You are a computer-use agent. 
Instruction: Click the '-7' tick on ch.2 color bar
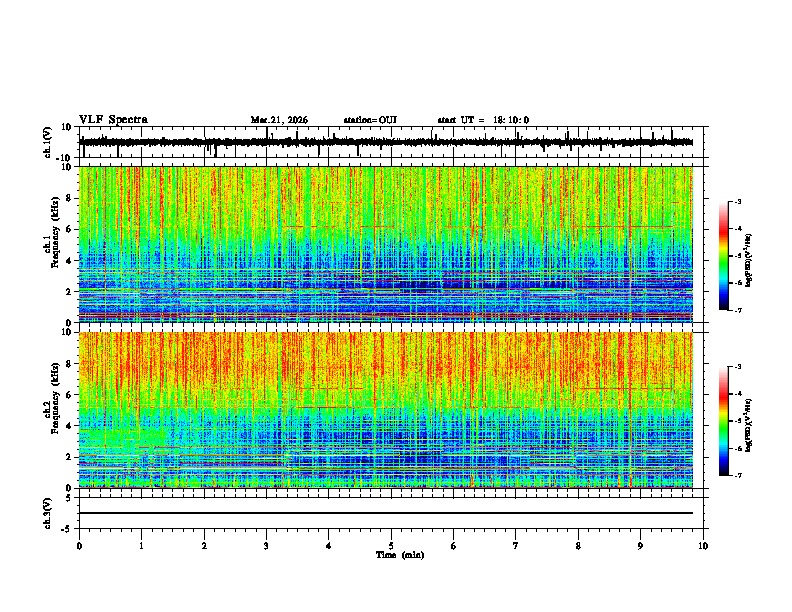[x=737, y=475]
